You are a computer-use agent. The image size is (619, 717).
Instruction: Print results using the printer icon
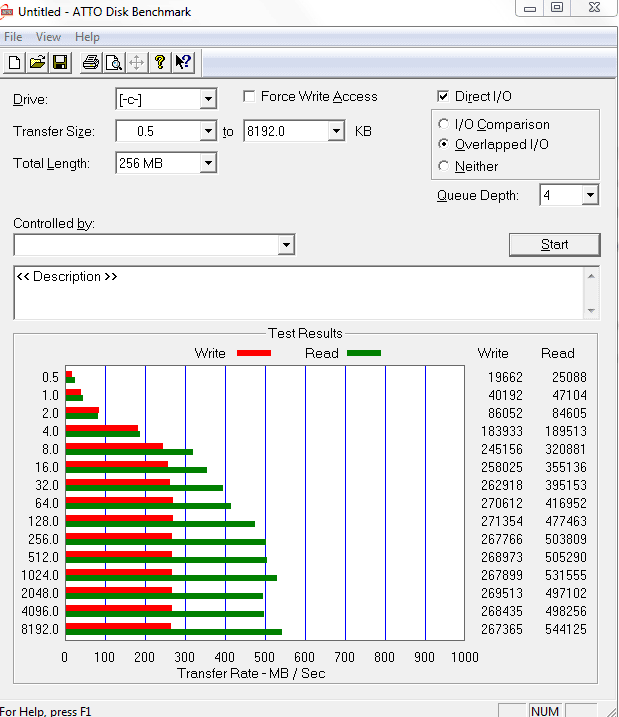point(91,62)
